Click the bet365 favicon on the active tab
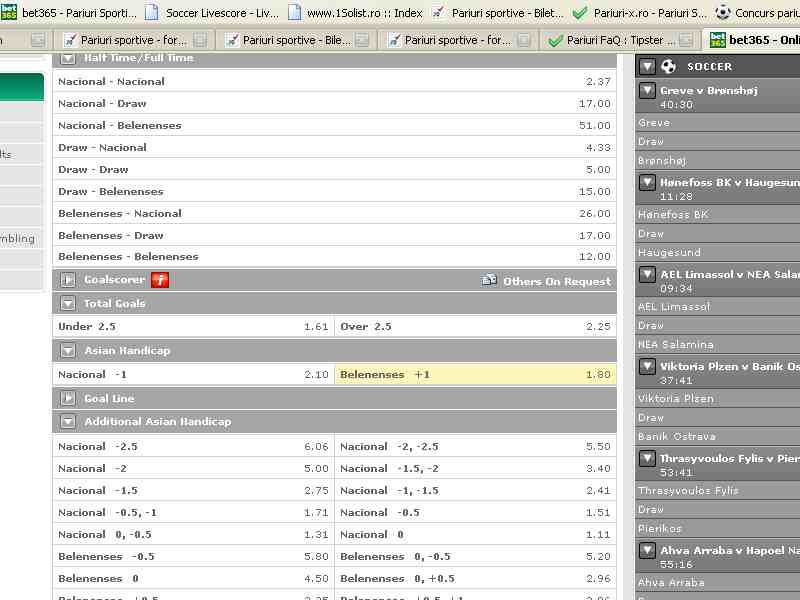 [718, 40]
